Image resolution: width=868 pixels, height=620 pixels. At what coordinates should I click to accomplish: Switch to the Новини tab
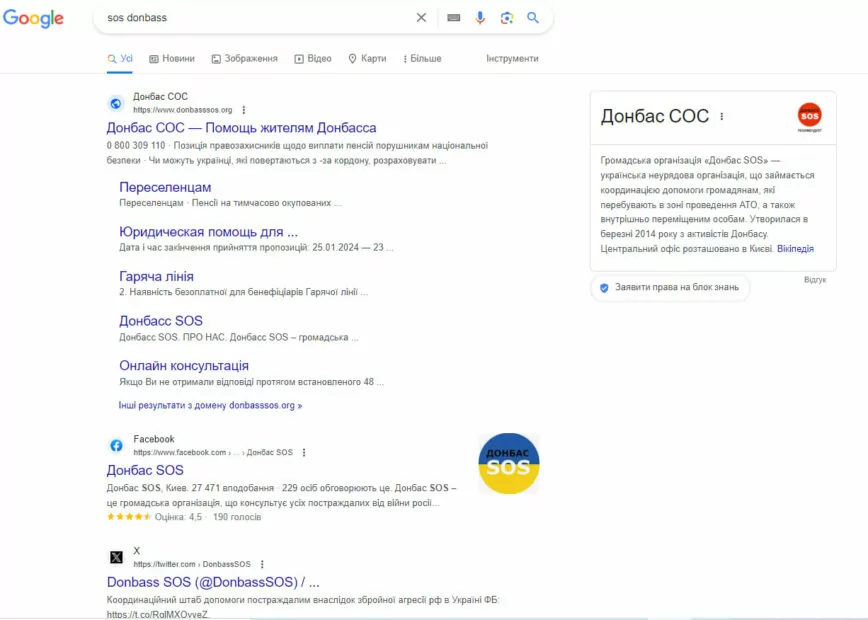(x=172, y=58)
